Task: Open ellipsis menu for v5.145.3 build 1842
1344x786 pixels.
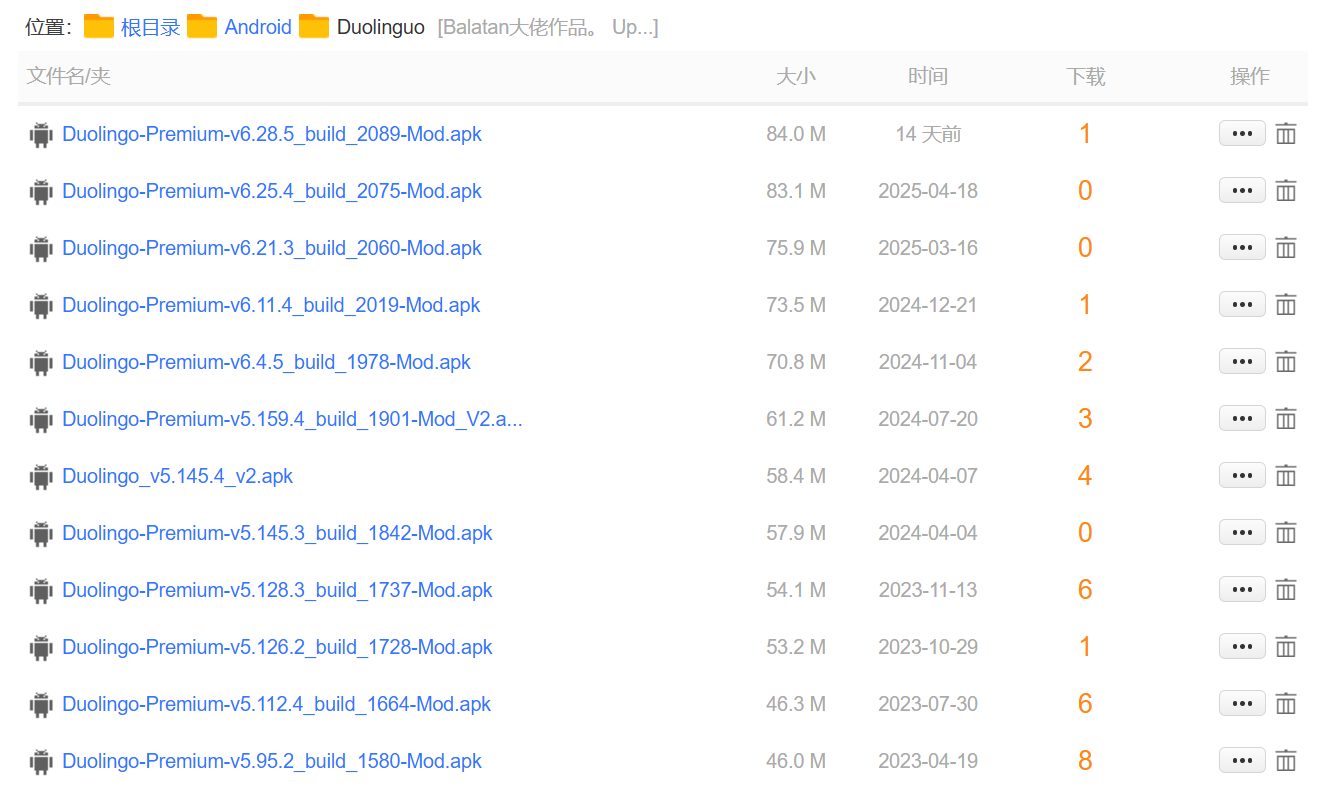Action: pyautogui.click(x=1242, y=532)
